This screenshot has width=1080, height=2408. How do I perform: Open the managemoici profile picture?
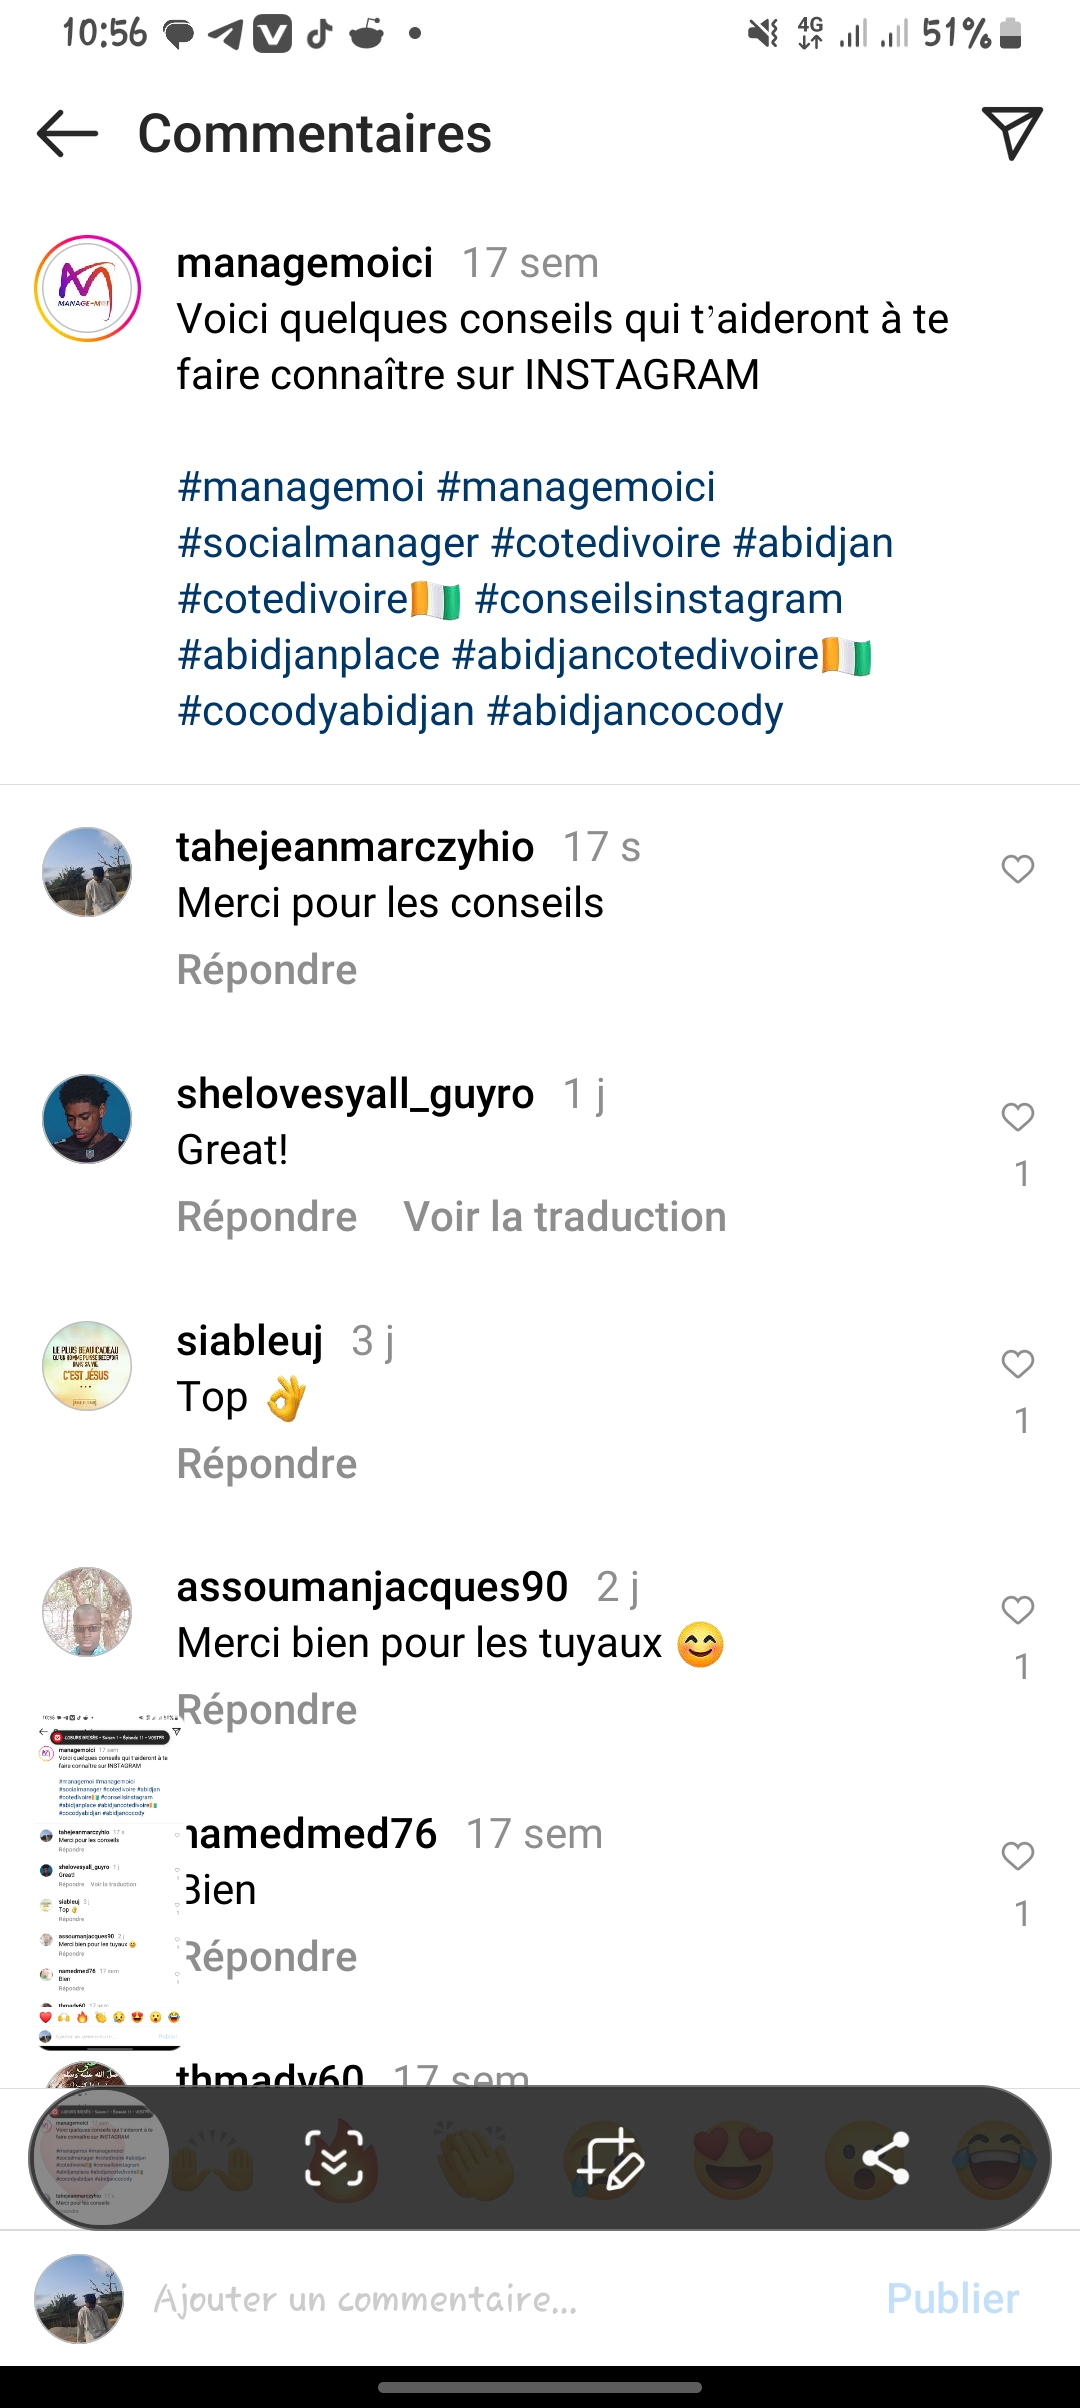(88, 289)
